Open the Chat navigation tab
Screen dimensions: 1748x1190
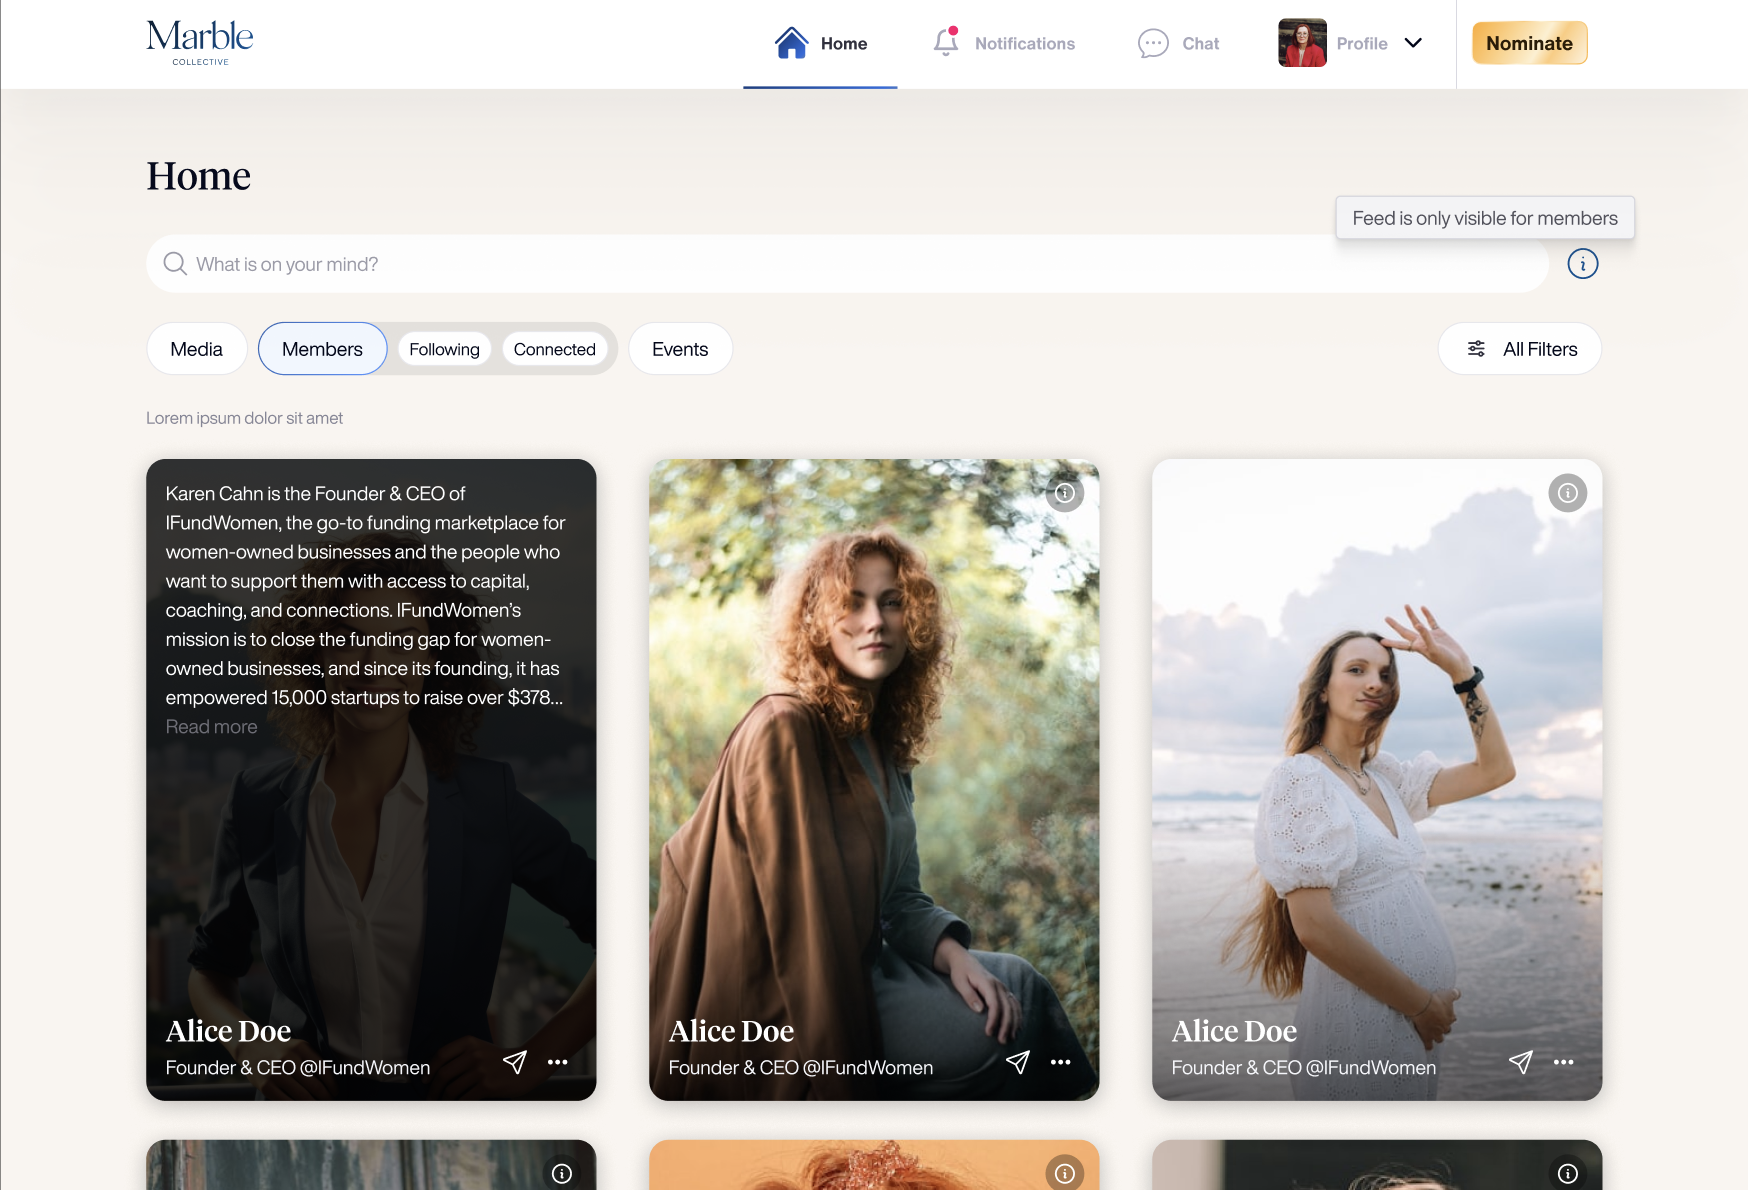[x=1179, y=44]
